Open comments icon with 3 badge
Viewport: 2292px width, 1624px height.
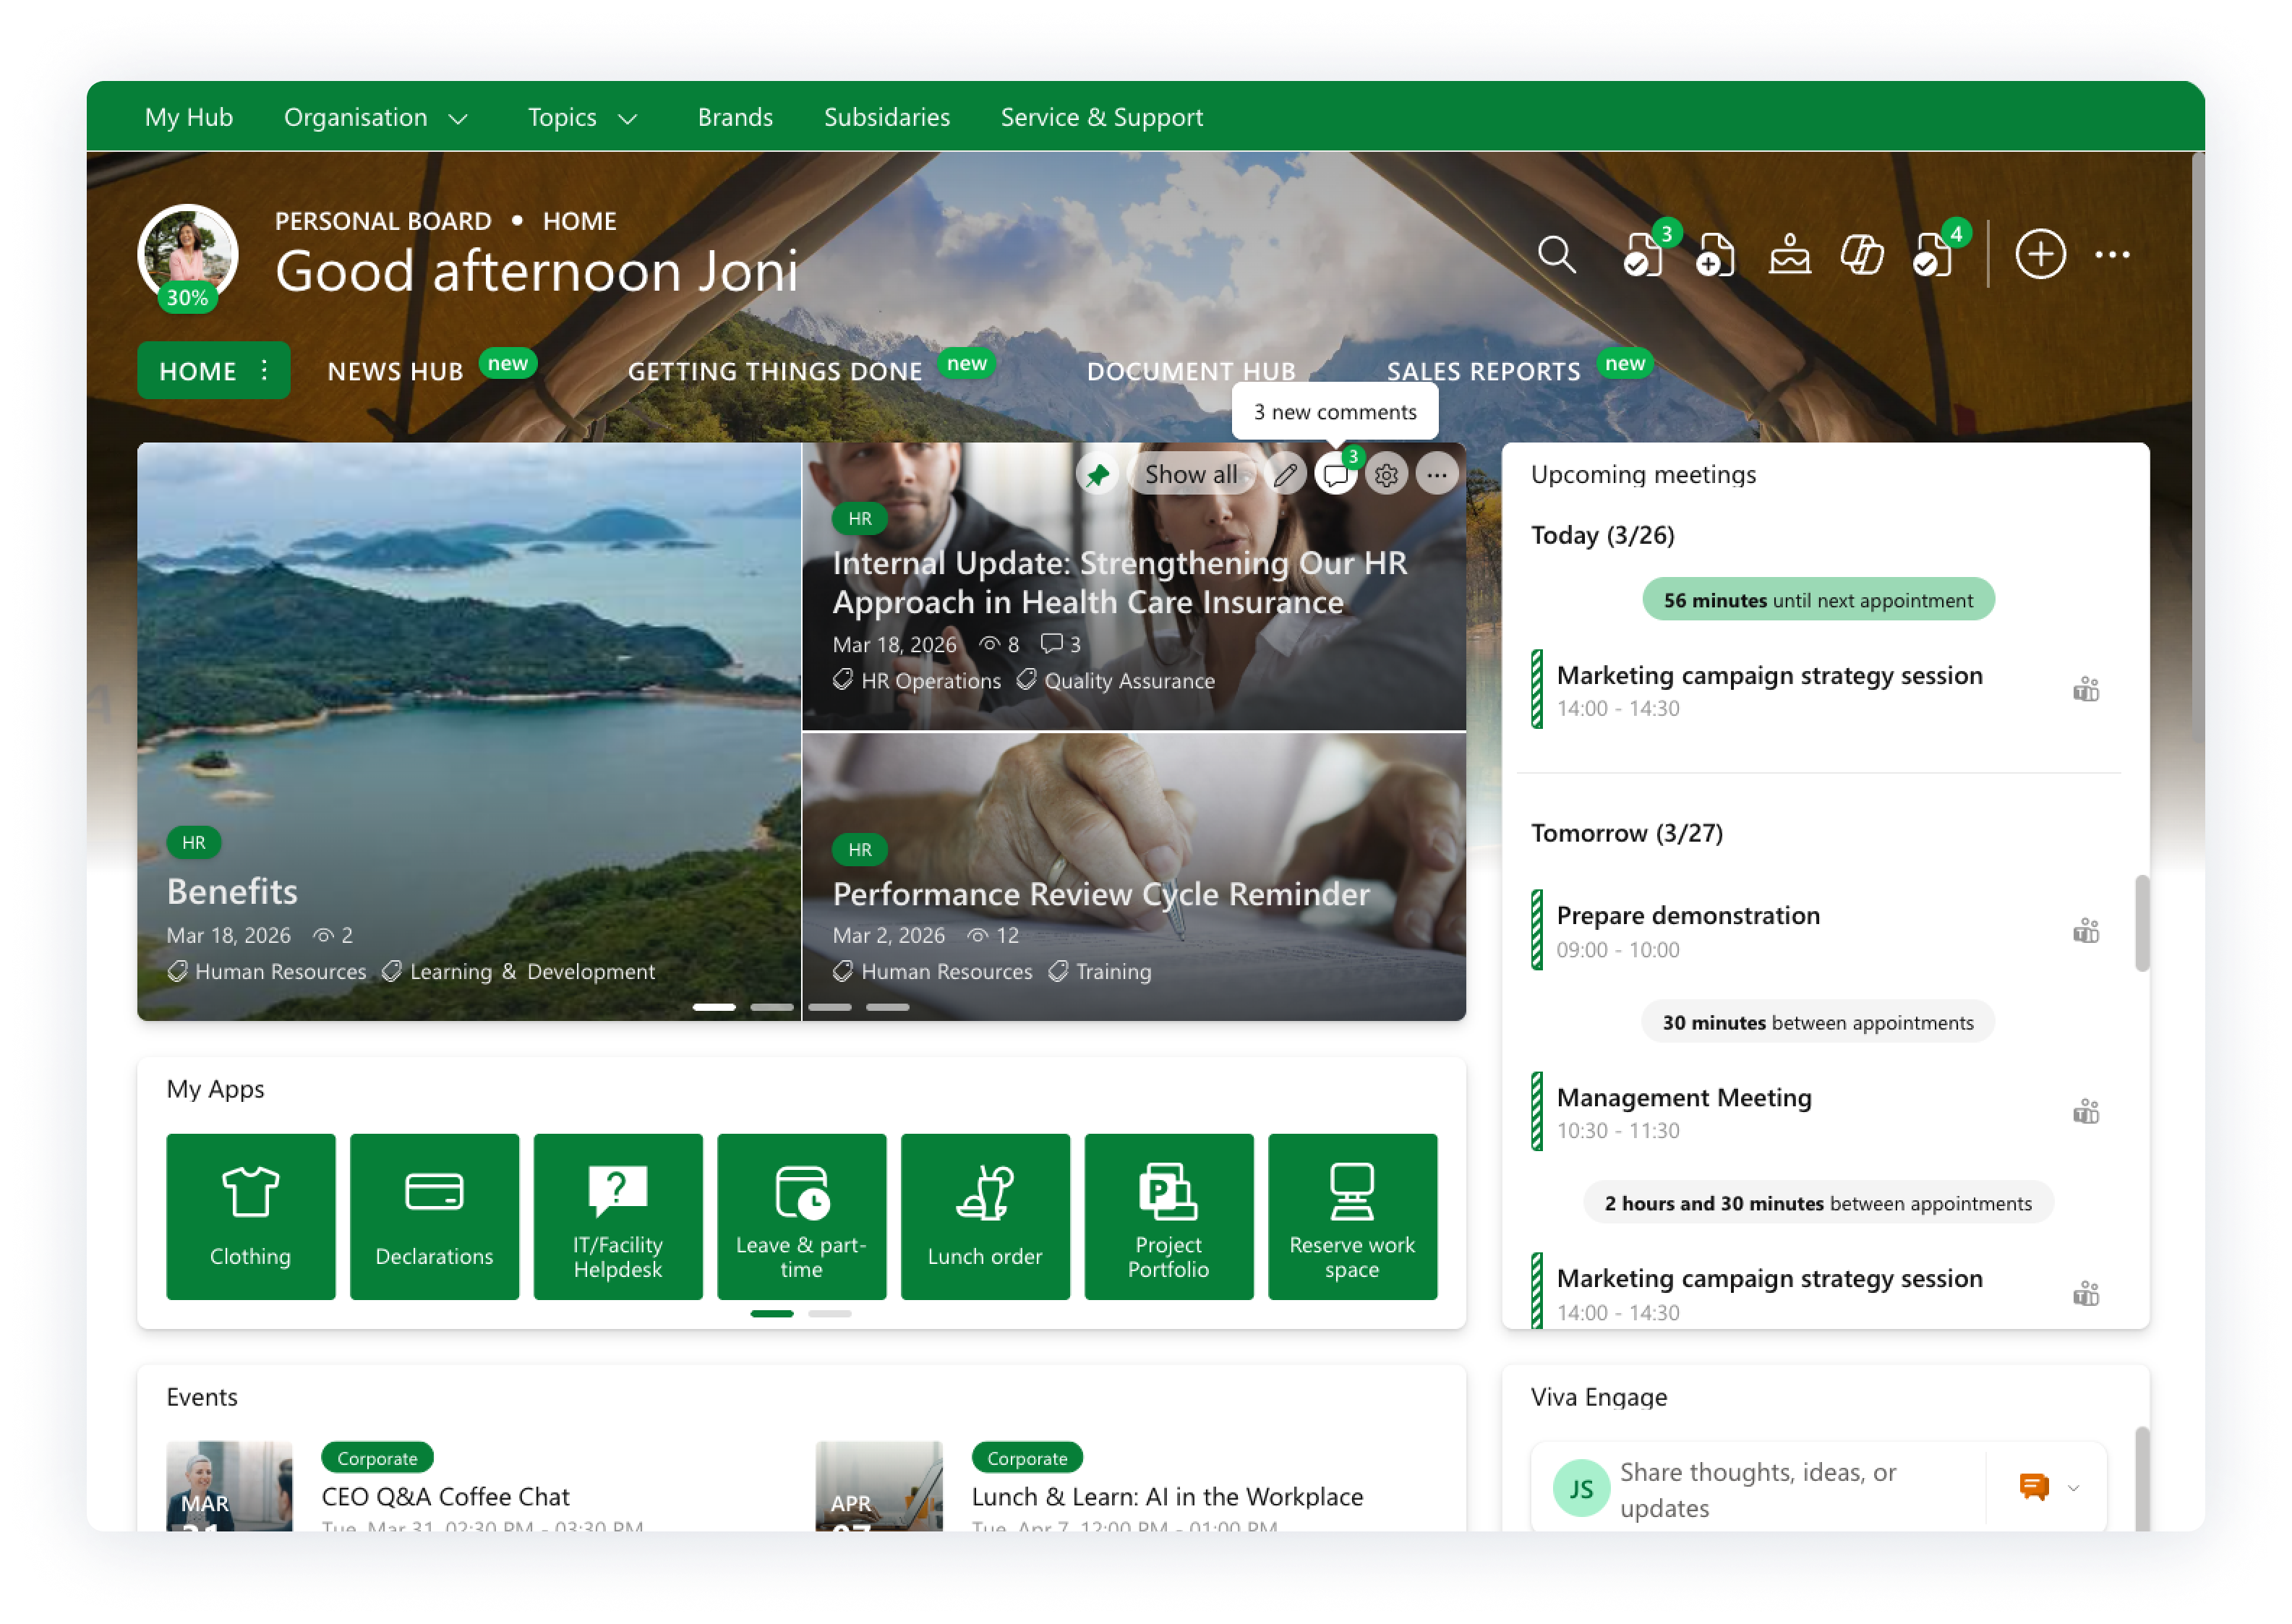[1335, 475]
